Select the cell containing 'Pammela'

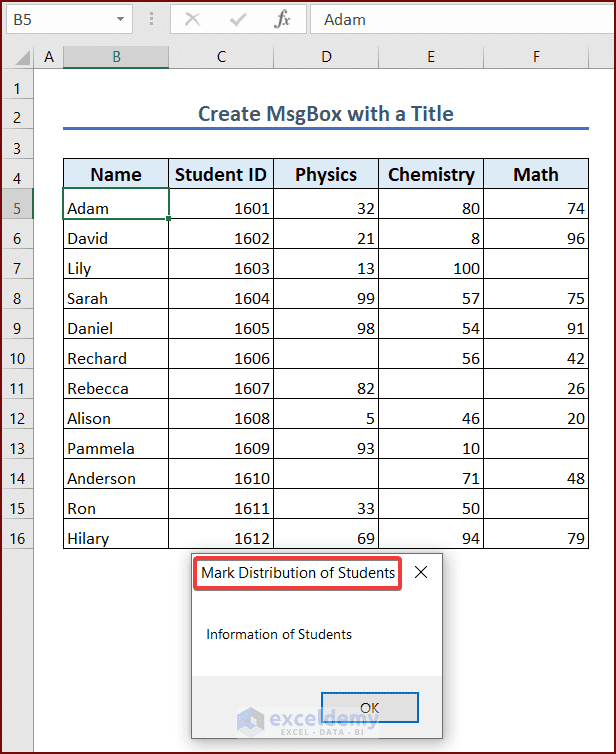(x=116, y=444)
